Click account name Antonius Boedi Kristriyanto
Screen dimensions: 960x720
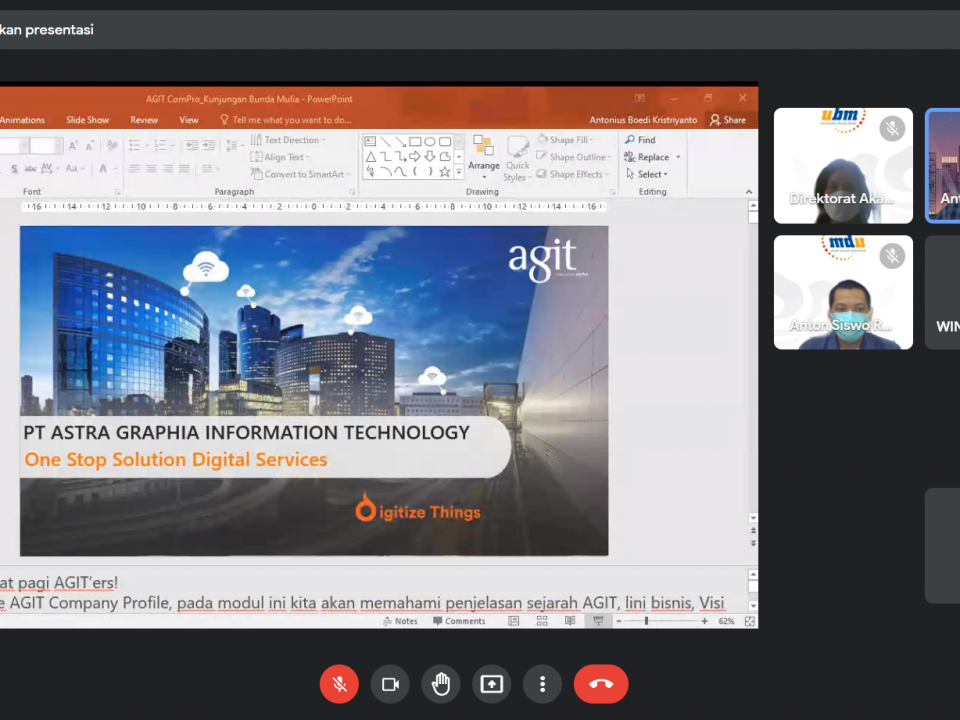point(643,120)
